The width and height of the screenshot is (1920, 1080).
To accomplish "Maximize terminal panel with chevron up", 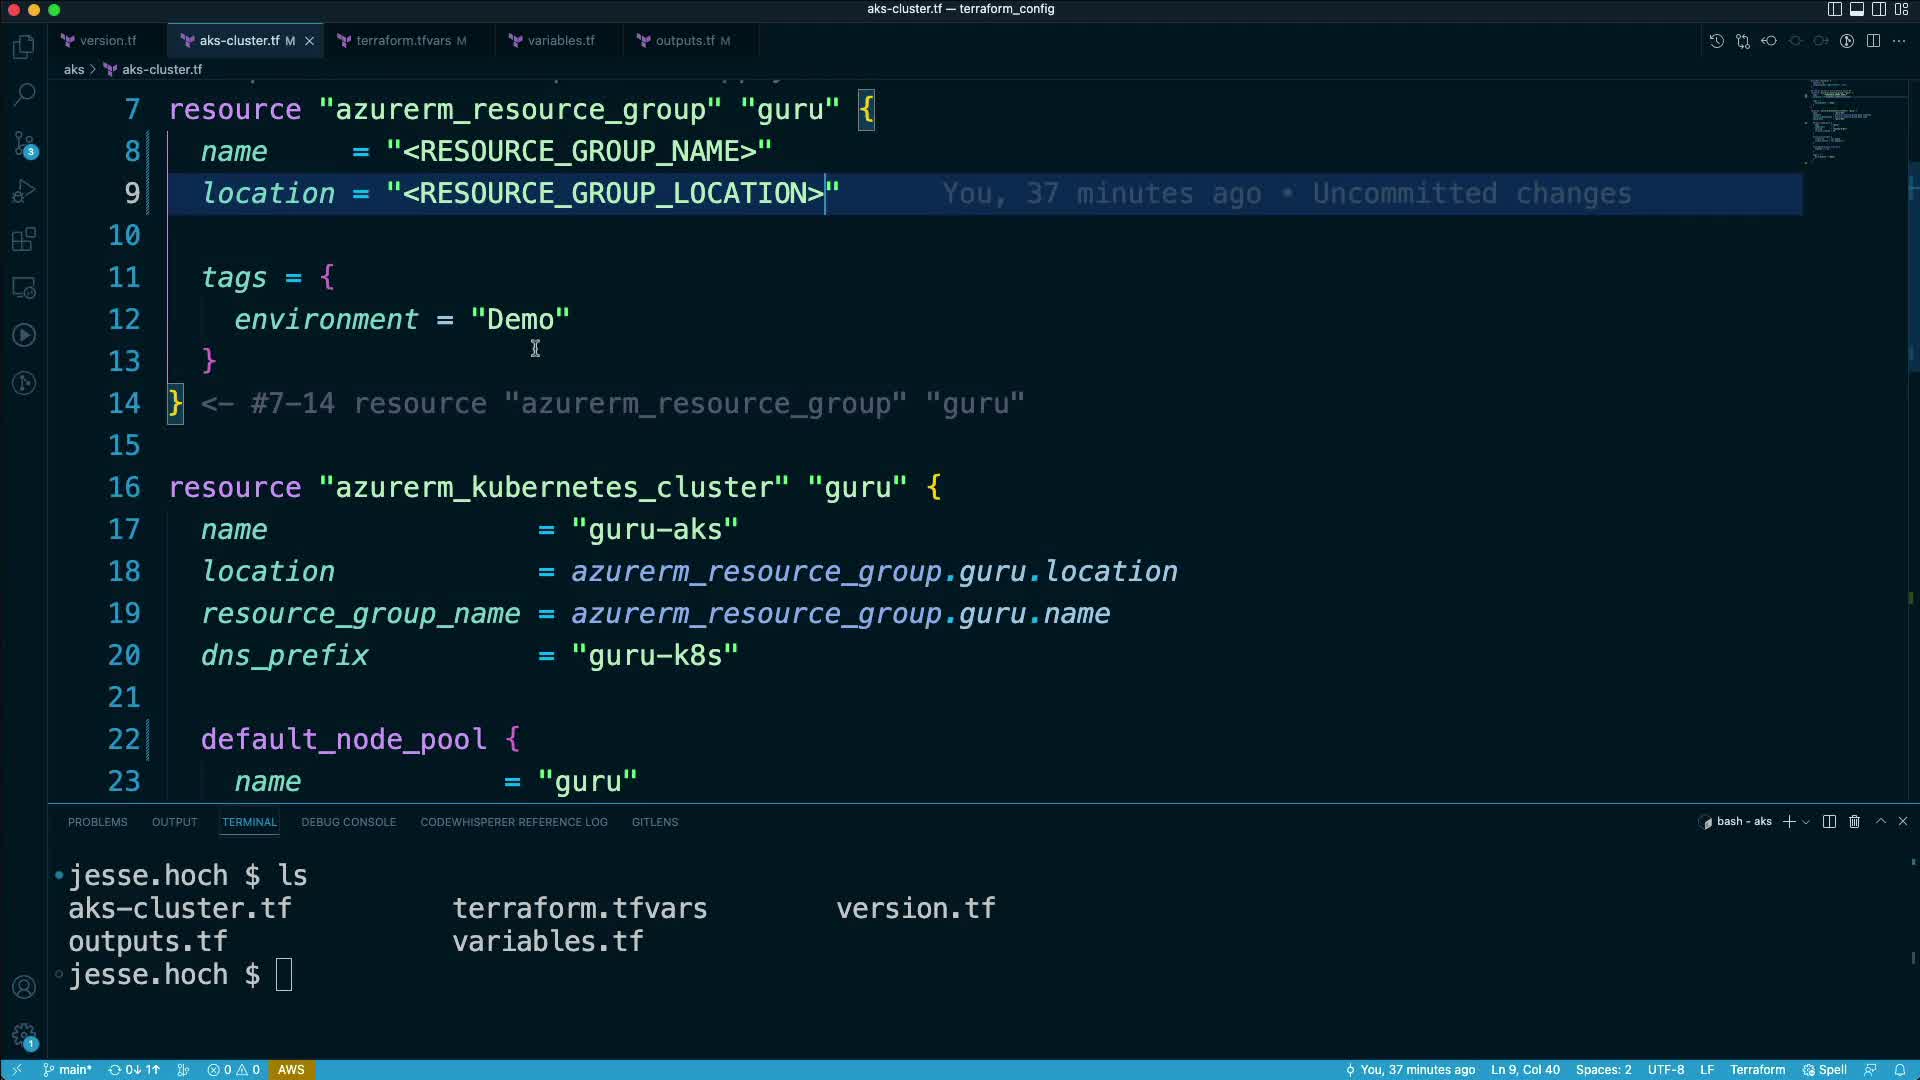I will click(x=1880, y=821).
